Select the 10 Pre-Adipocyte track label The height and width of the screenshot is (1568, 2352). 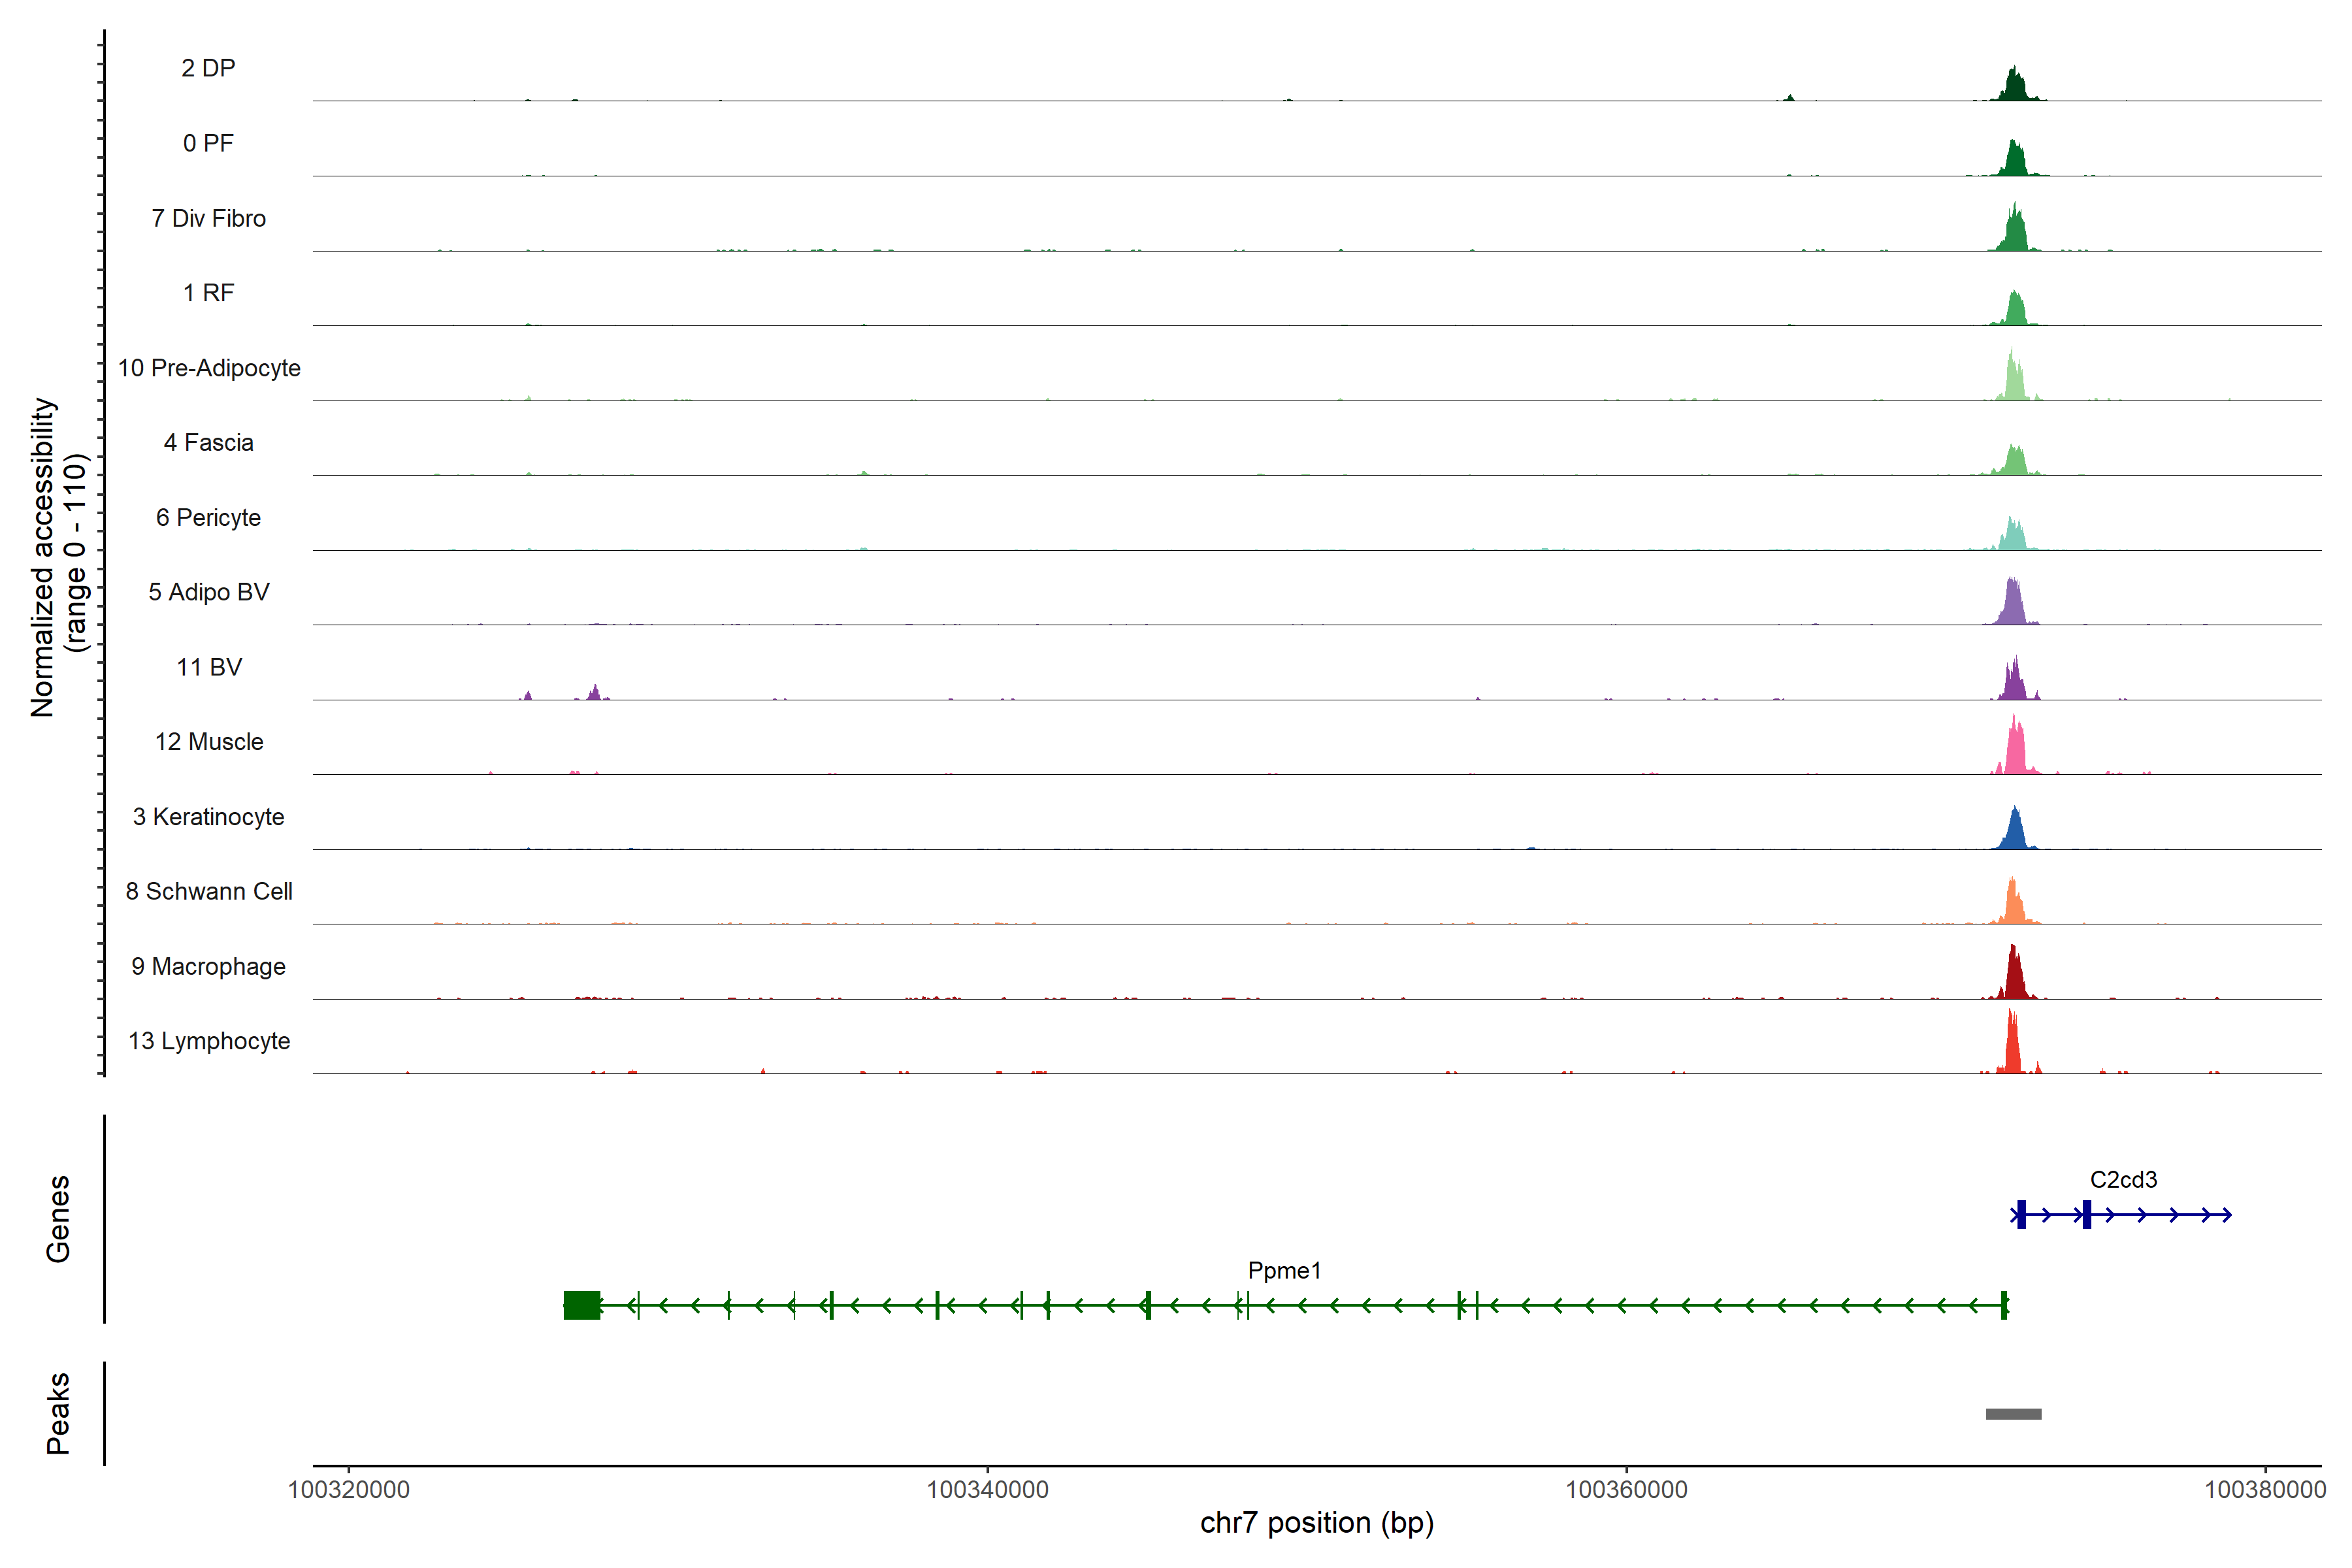(x=209, y=368)
